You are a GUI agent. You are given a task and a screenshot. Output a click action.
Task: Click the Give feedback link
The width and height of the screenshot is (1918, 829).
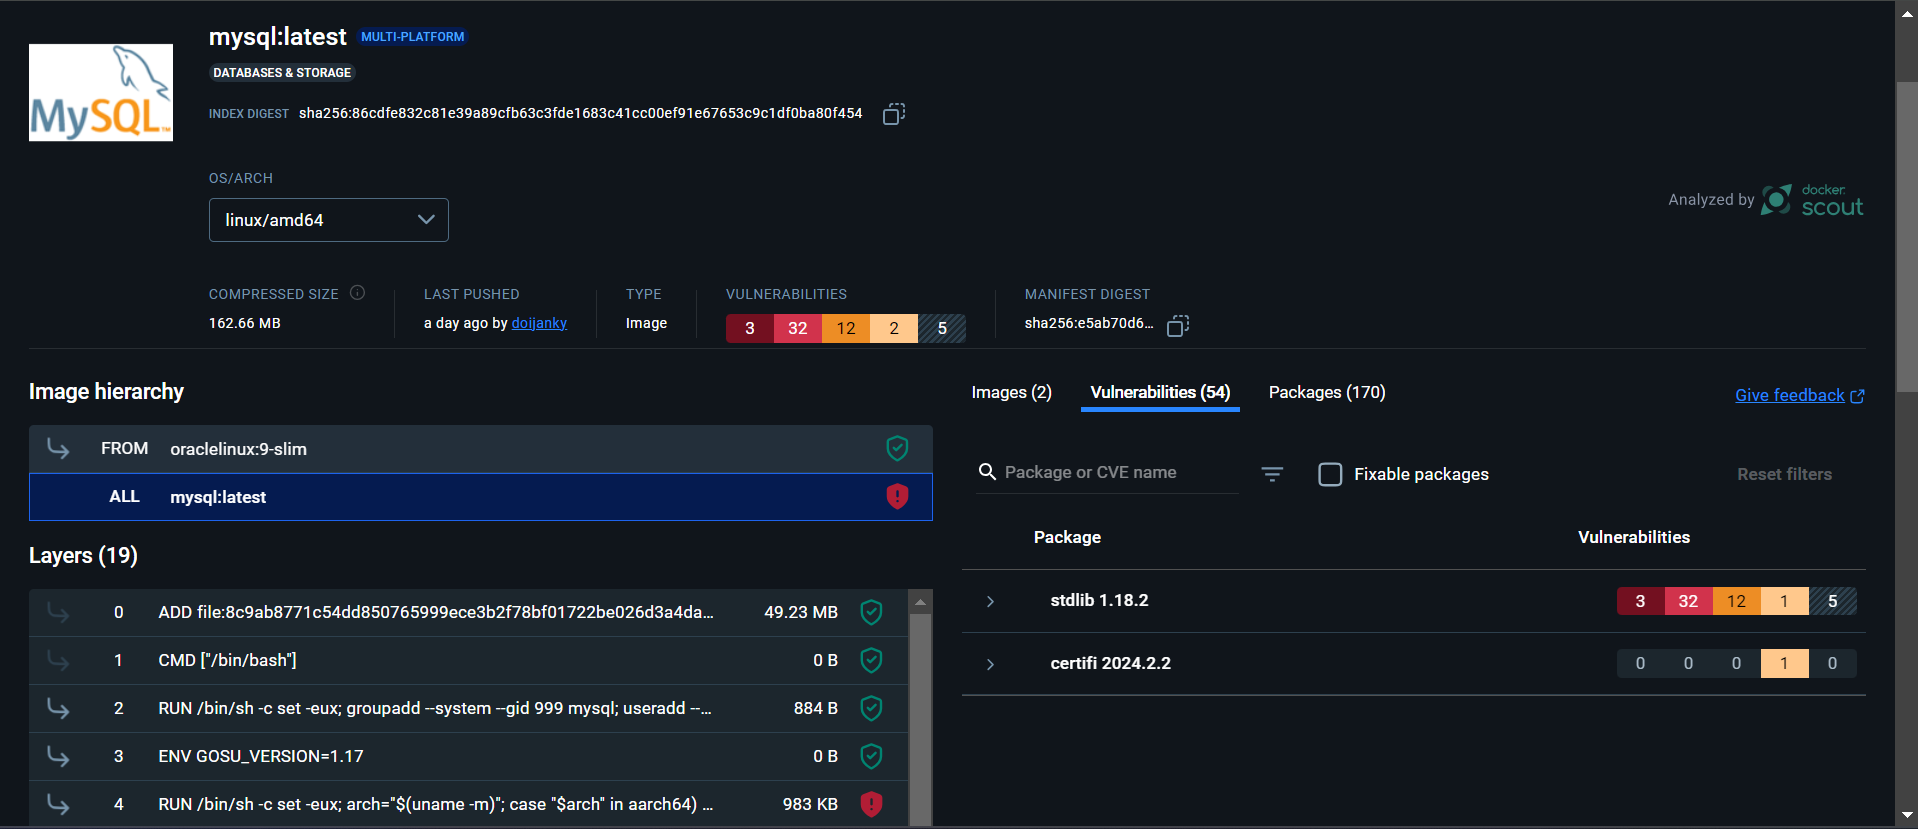click(1789, 395)
